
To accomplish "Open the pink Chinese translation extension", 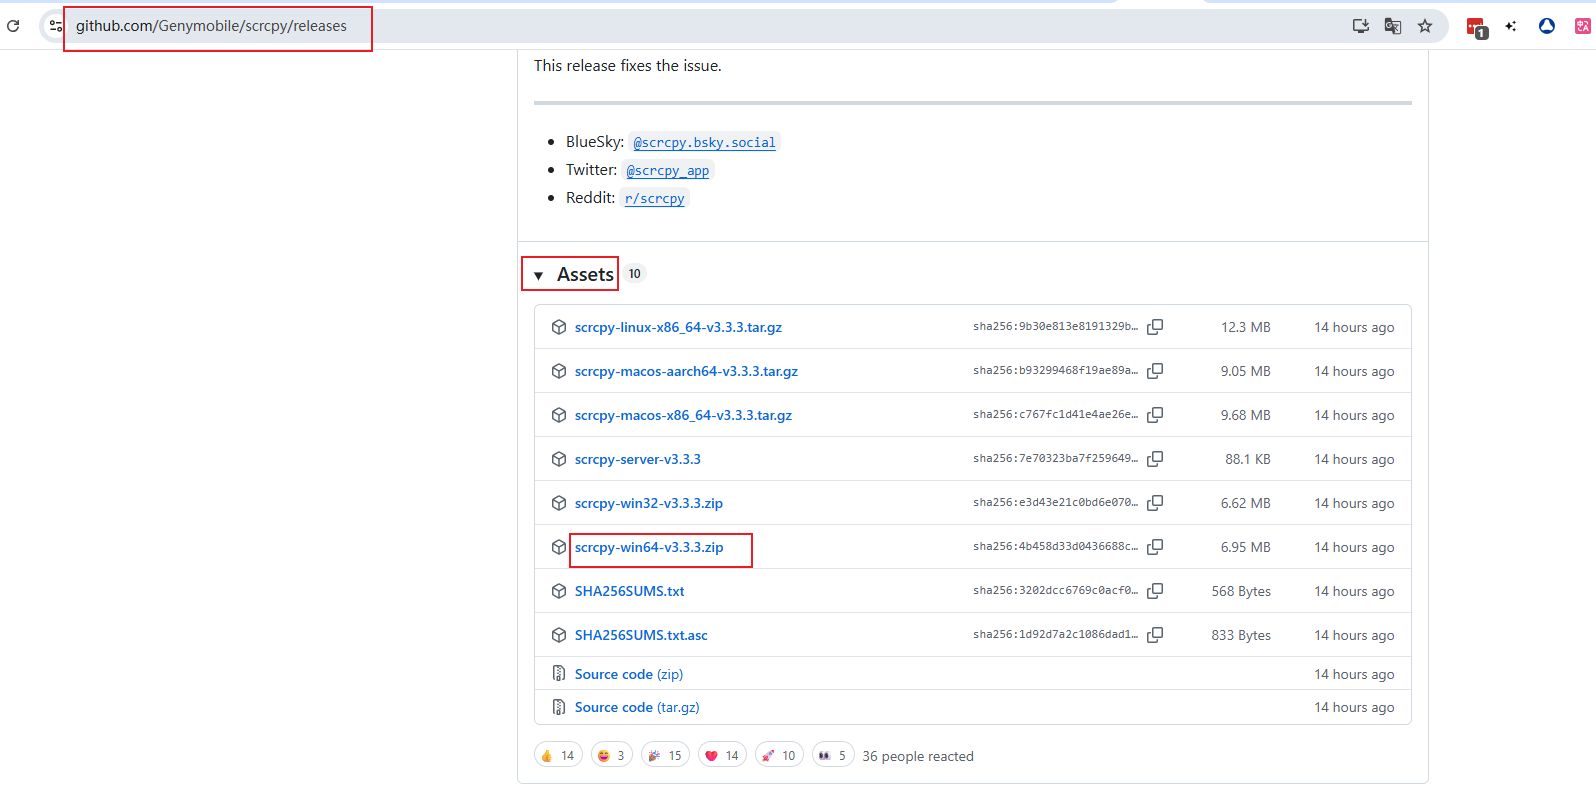I will click(1582, 26).
